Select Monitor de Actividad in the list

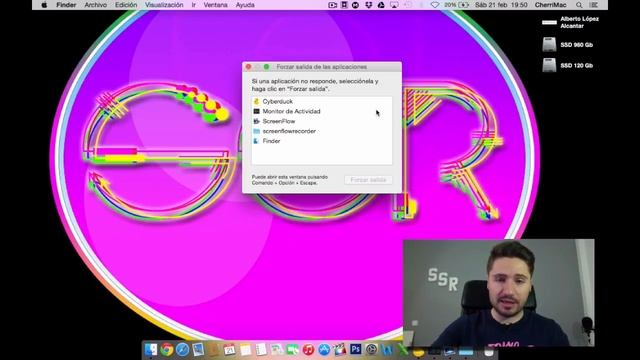(322, 111)
